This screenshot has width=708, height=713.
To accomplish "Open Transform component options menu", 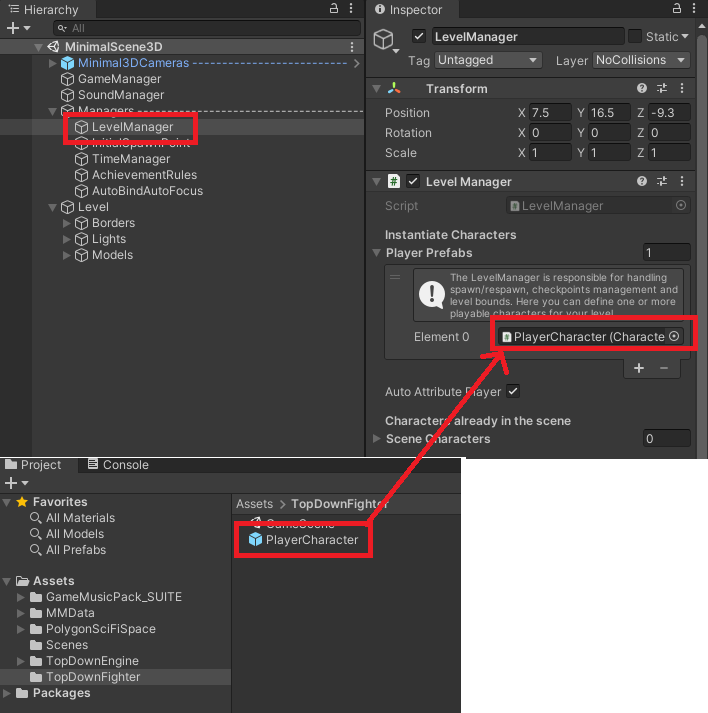I will point(682,88).
